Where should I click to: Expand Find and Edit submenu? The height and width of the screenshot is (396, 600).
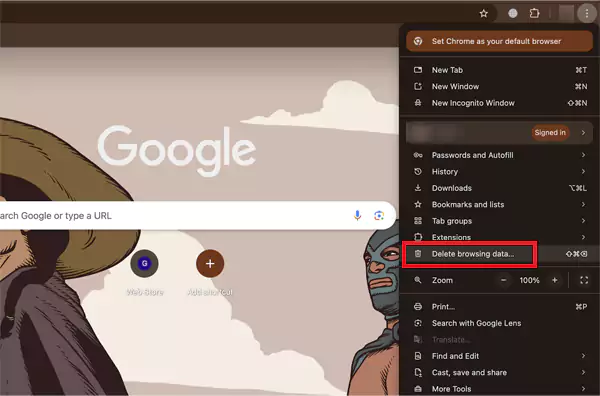click(499, 356)
